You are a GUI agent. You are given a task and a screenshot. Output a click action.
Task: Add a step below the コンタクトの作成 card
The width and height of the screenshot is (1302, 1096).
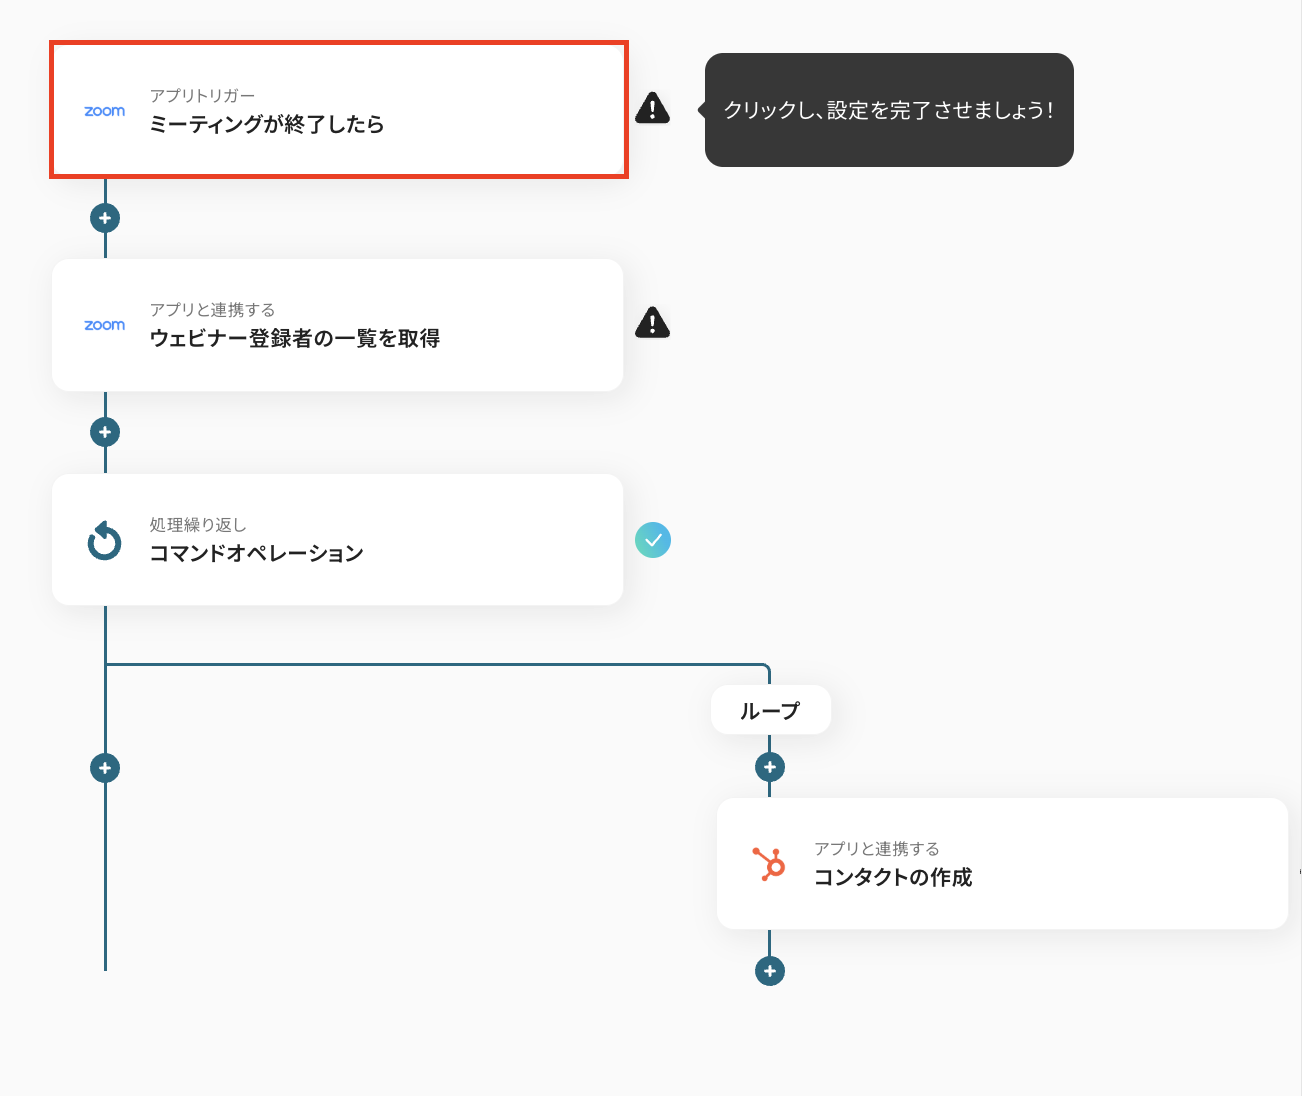770,971
